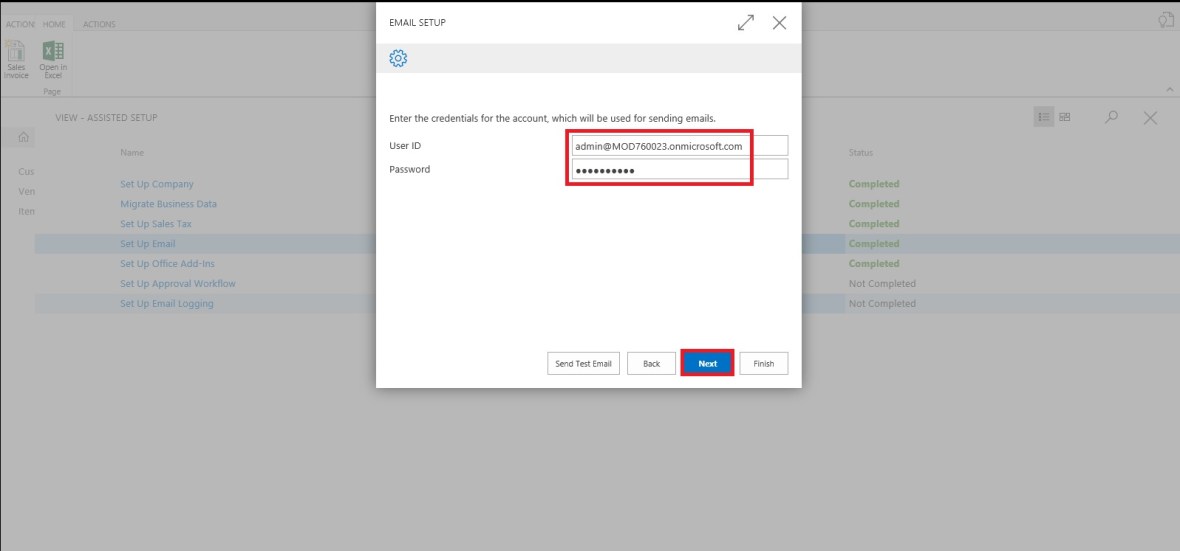Click Send Test Email button

click(x=583, y=363)
